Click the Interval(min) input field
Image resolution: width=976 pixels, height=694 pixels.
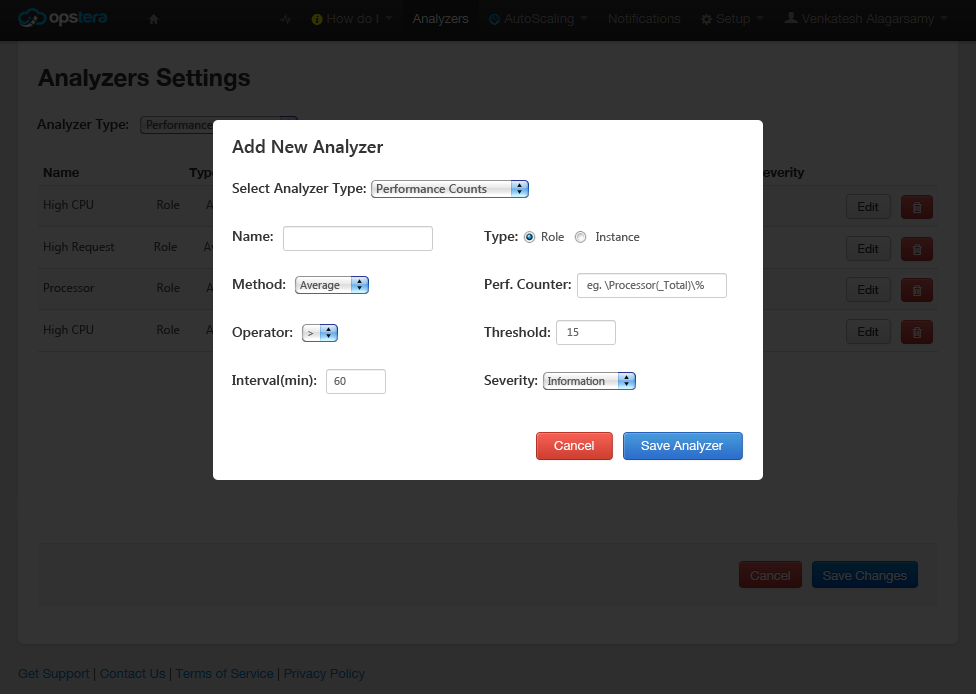click(x=356, y=381)
